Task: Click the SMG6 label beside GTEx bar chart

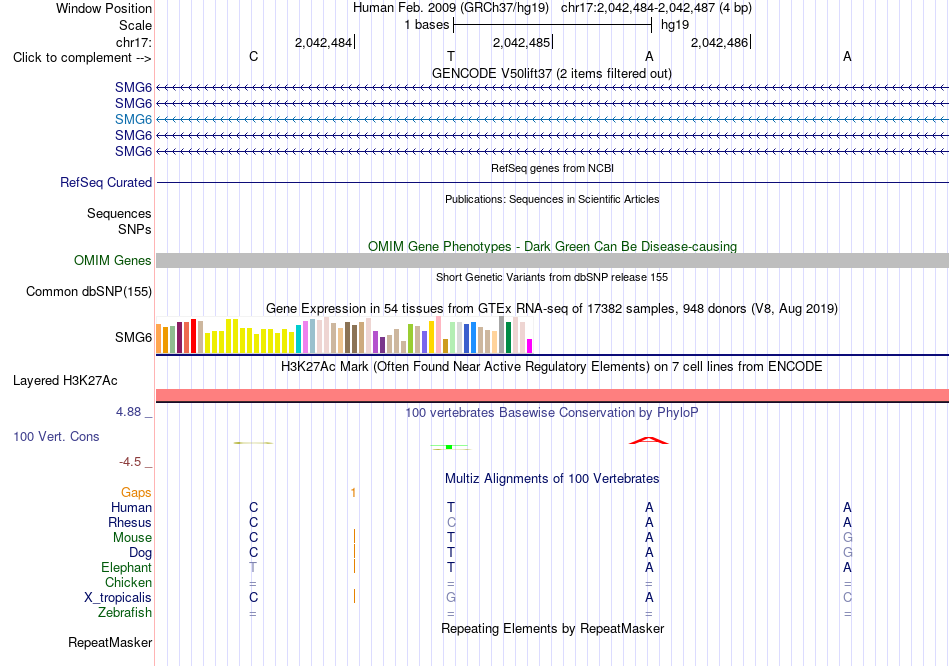Action: 133,338
